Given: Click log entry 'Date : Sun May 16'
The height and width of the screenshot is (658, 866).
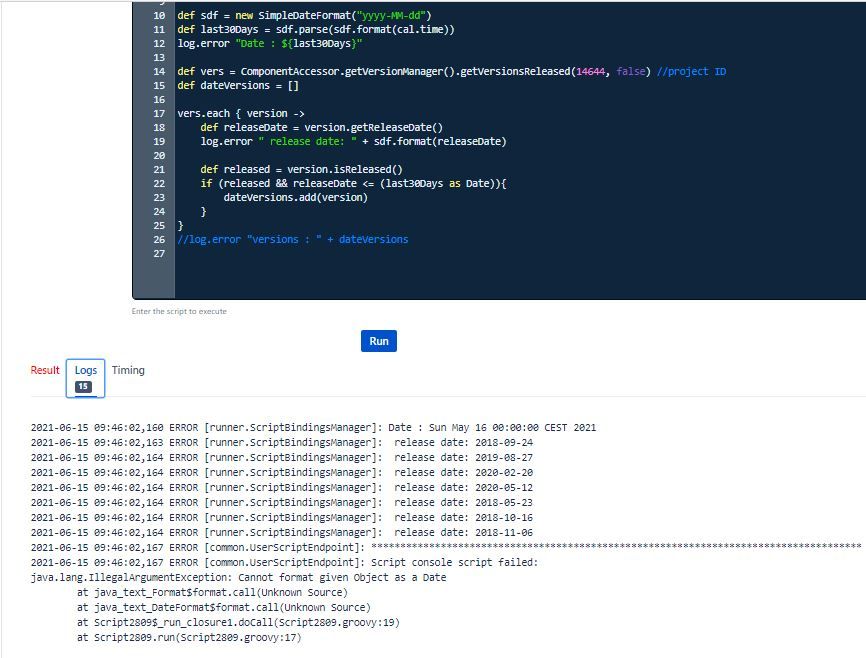Looking at the screenshot, I should click(314, 428).
